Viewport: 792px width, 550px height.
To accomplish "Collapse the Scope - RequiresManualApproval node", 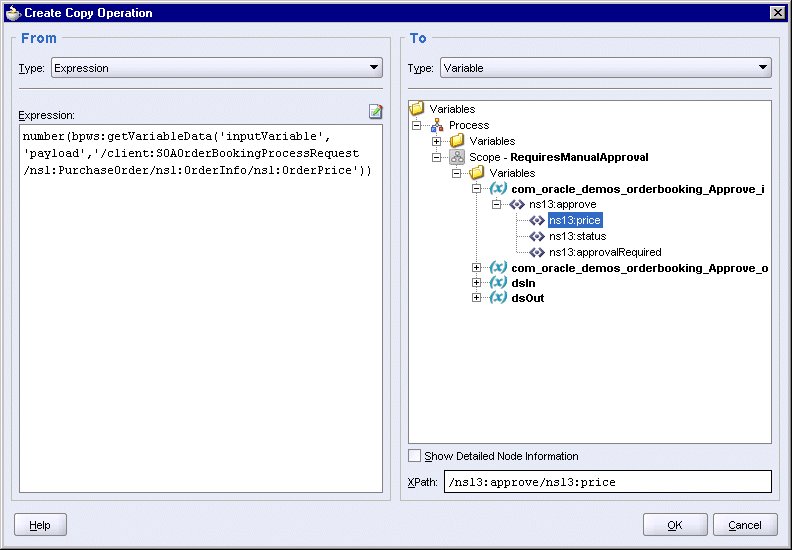I will coord(436,158).
